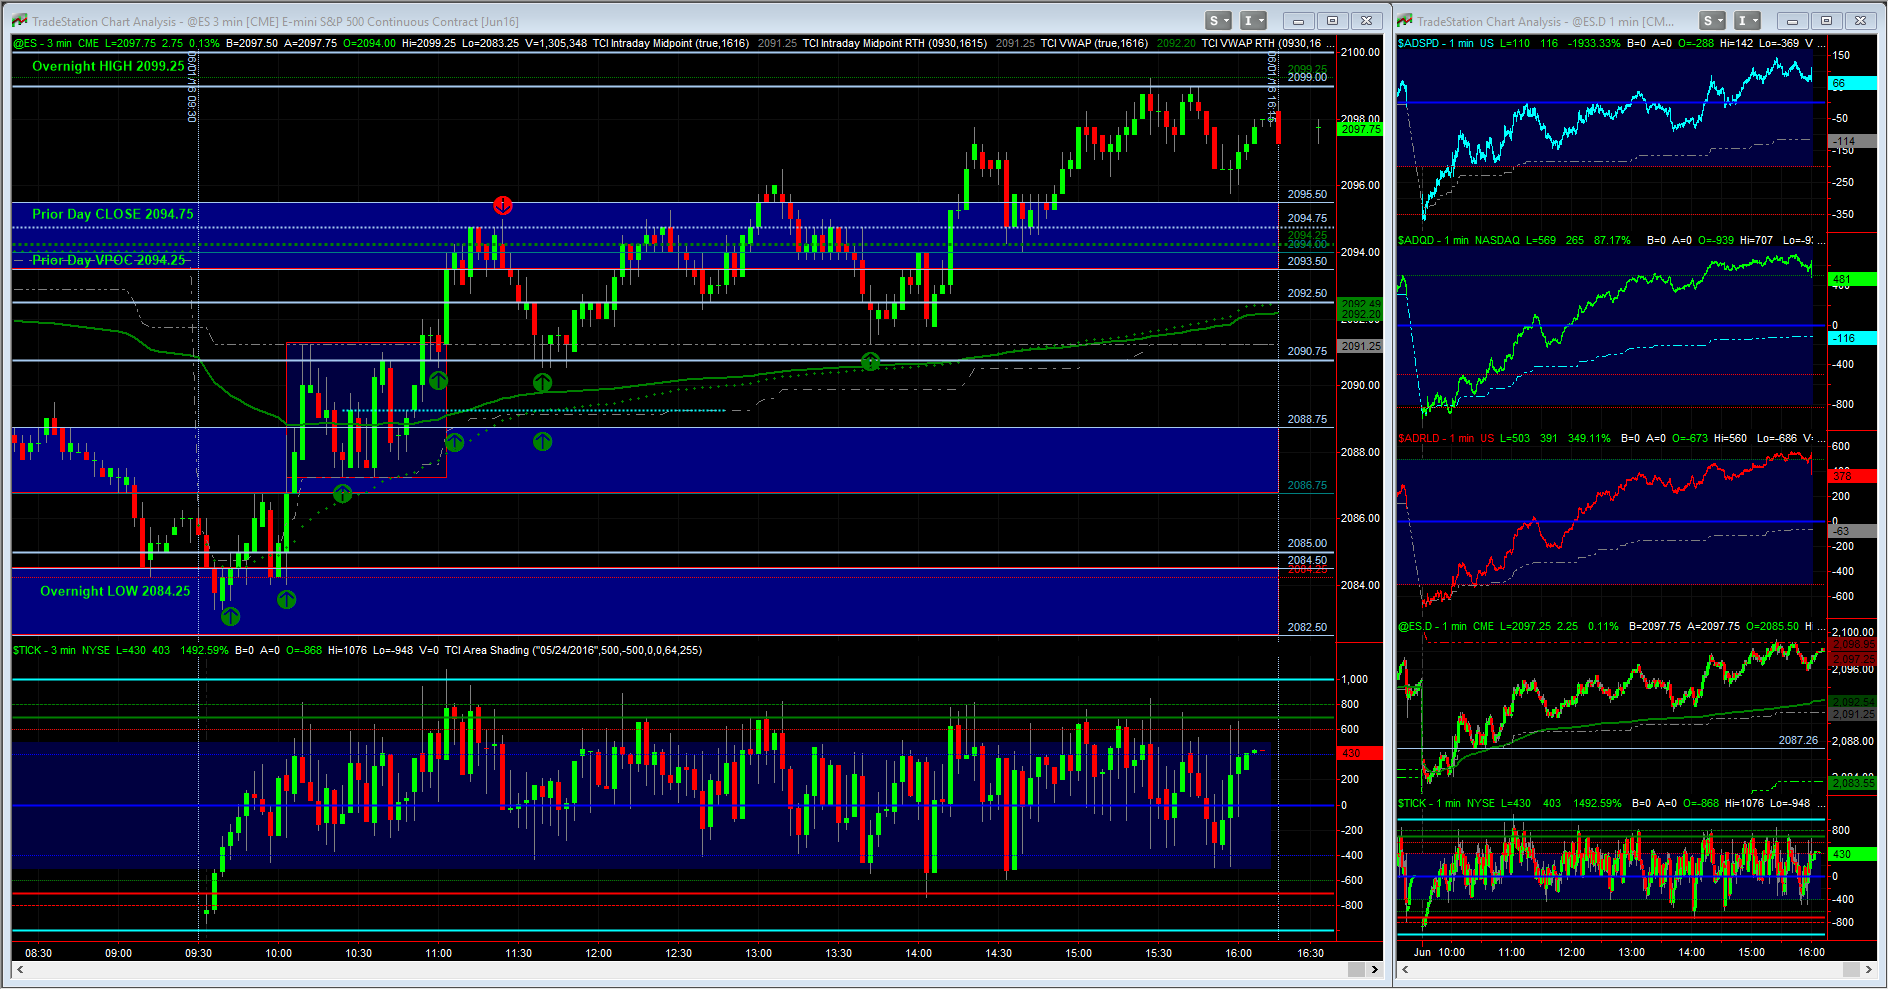Click the red 430 tag on $TICK 3 min axis
Viewport: 1889px width, 990px height.
point(1360,753)
